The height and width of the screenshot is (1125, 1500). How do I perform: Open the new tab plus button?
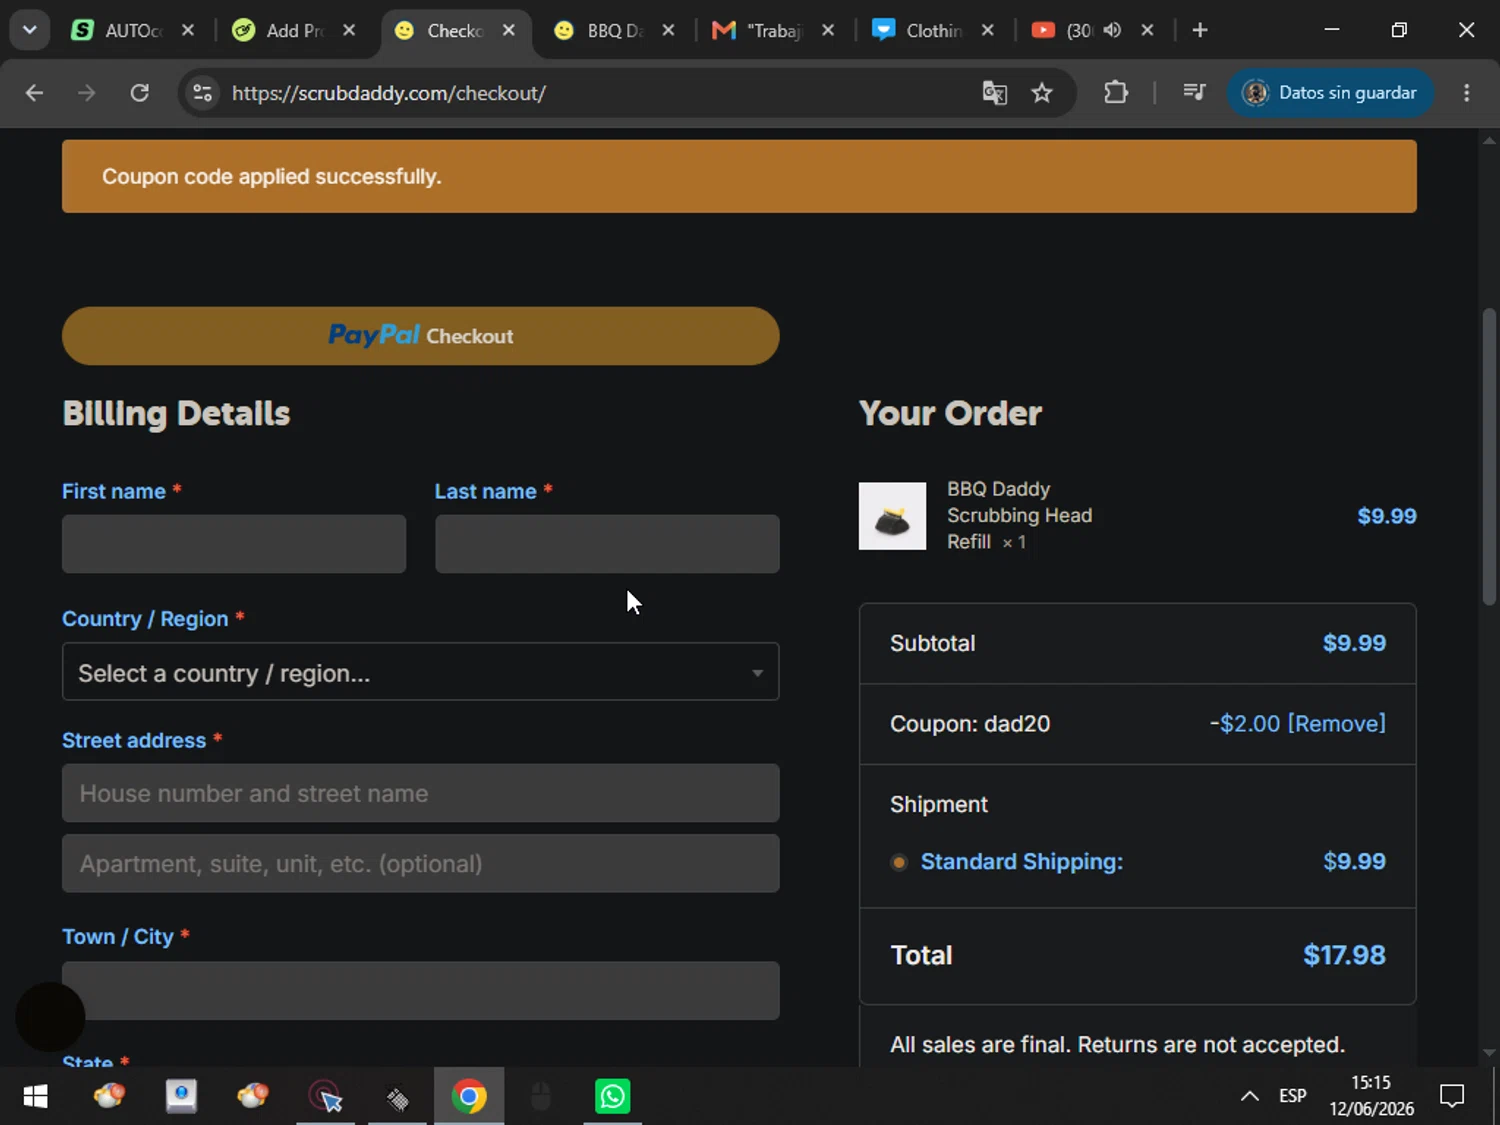(x=1200, y=30)
